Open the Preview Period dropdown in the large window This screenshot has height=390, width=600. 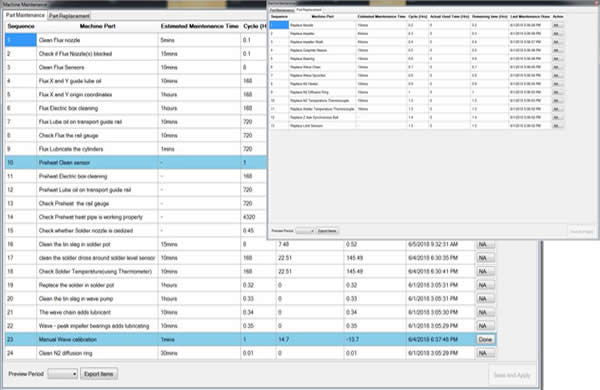pyautogui.click(x=63, y=374)
